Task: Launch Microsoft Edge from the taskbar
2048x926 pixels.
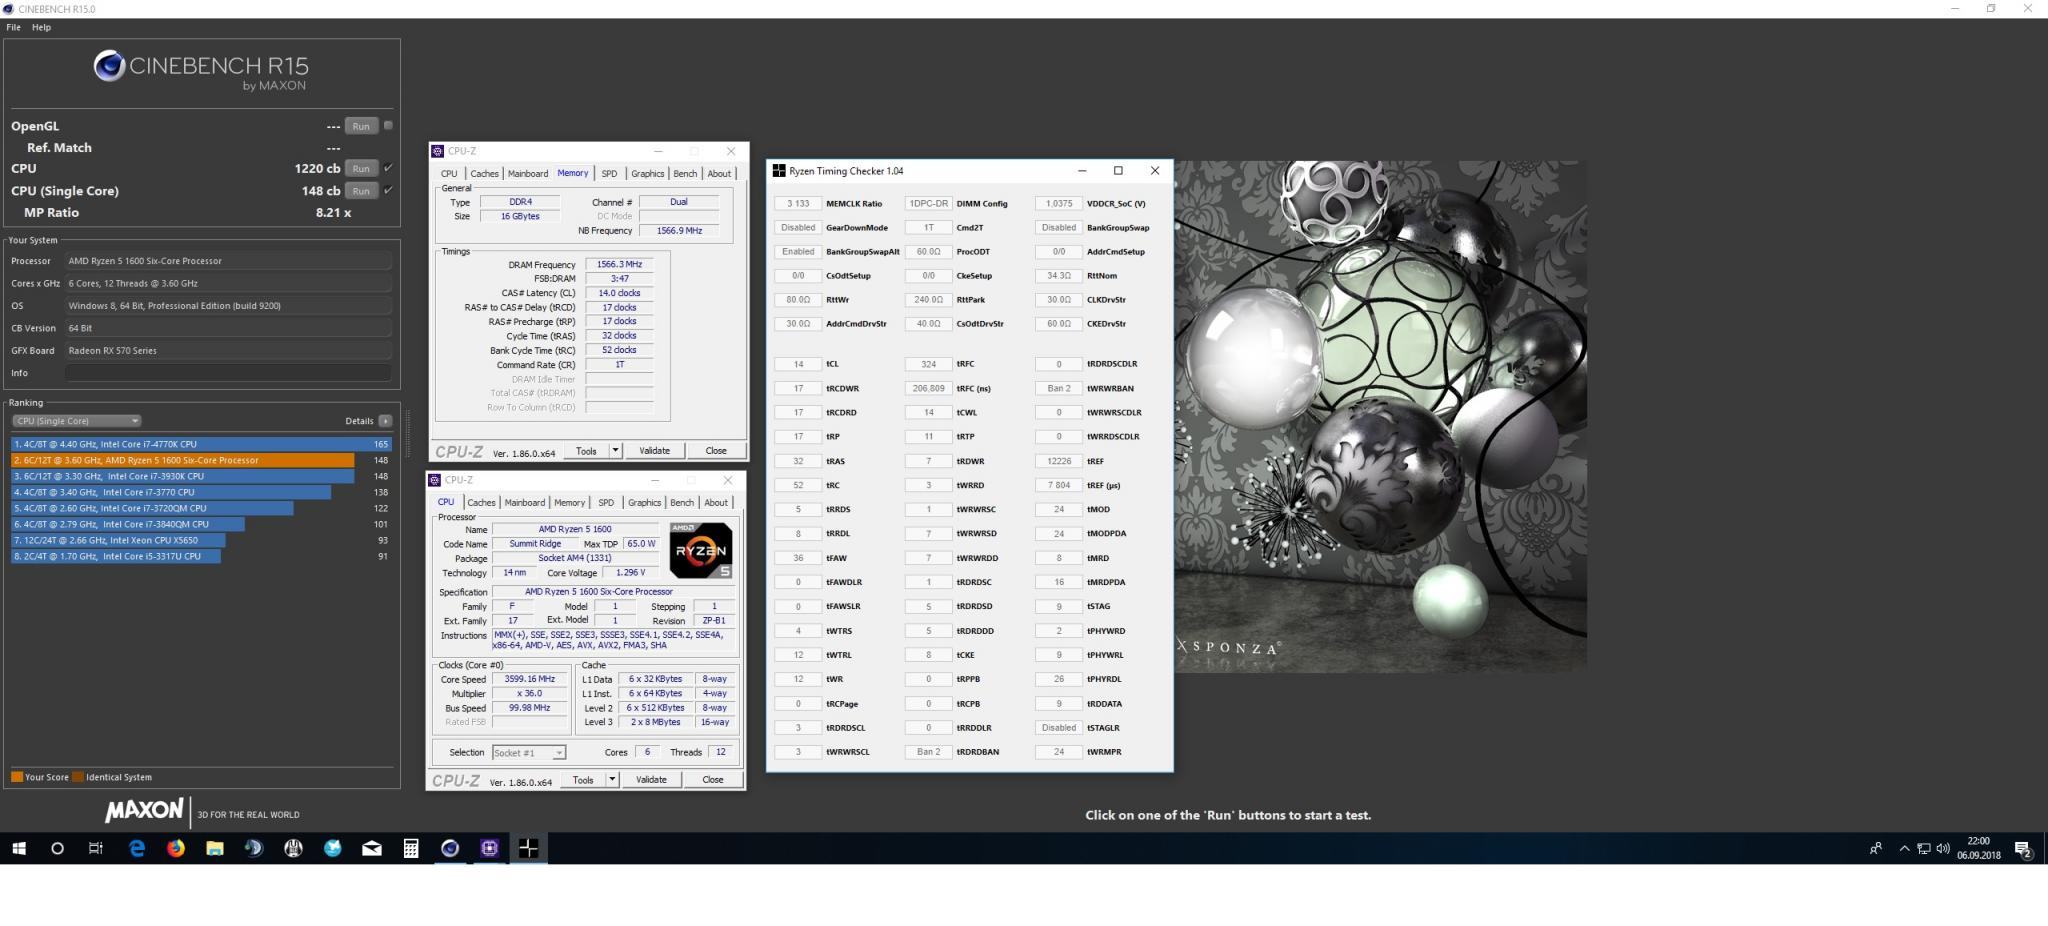Action: pyautogui.click(x=136, y=848)
